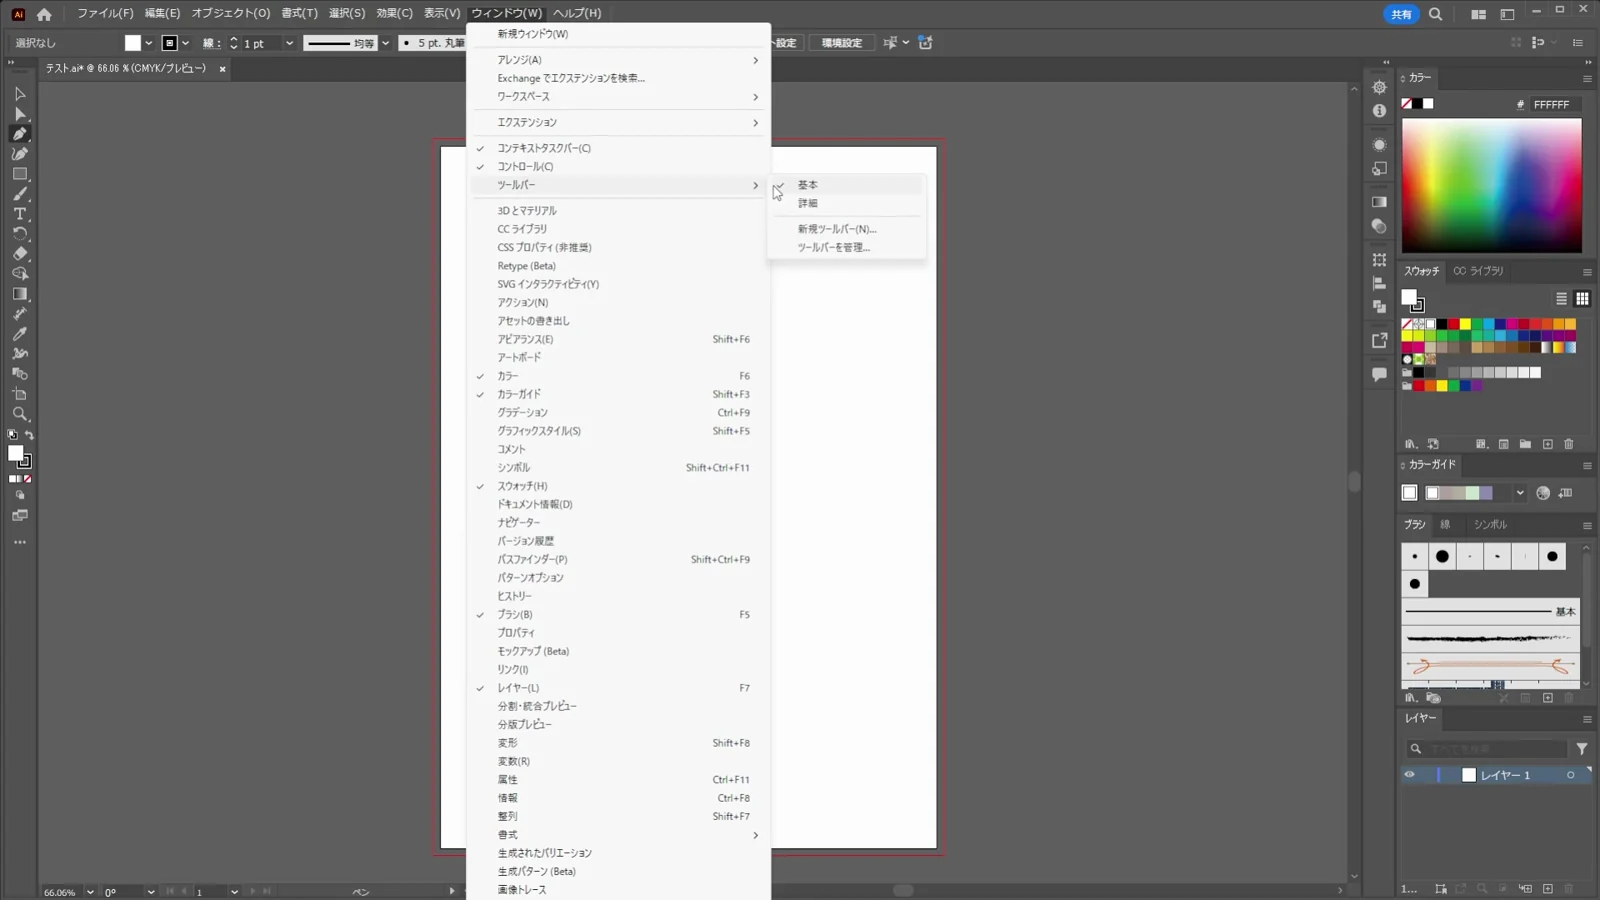This screenshot has height=900, width=1600.
Task: Expand the エクステンション submenu
Action: click(x=618, y=122)
